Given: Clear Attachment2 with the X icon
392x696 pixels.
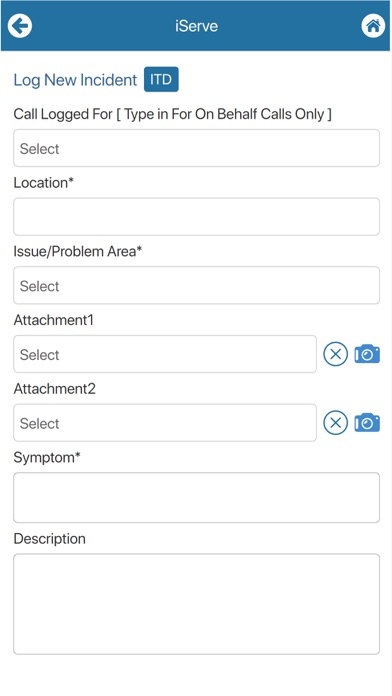Looking at the screenshot, I should 336,423.
